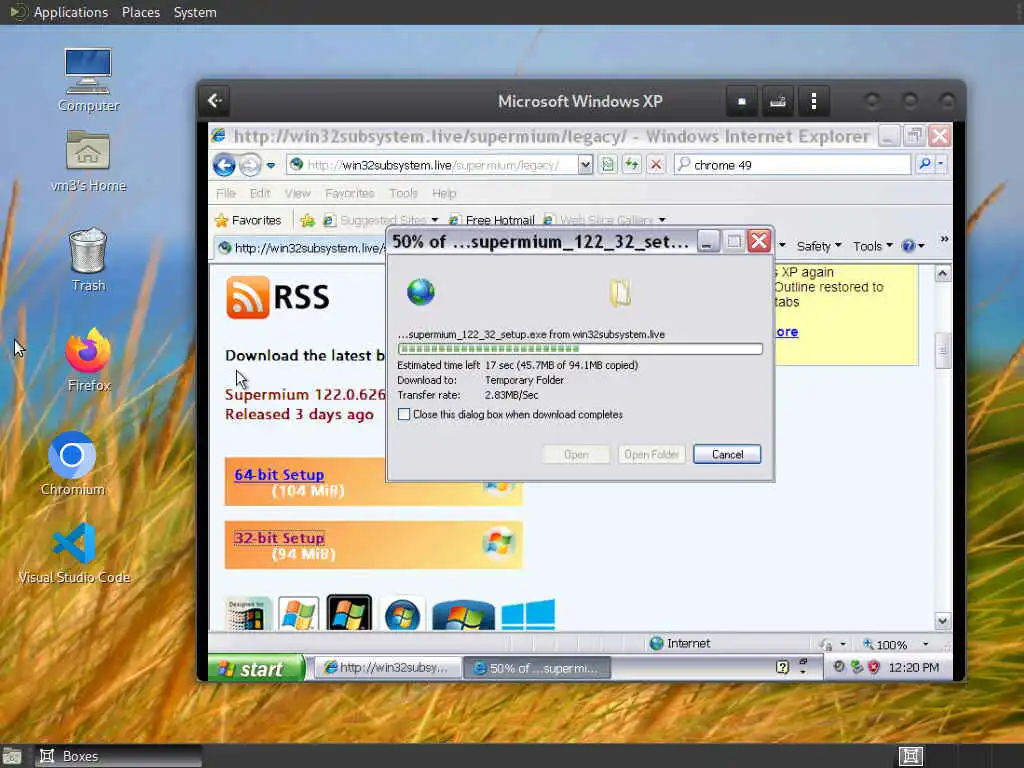
Task: Click the show desktop icon in bottom panel
Action: tap(11, 756)
